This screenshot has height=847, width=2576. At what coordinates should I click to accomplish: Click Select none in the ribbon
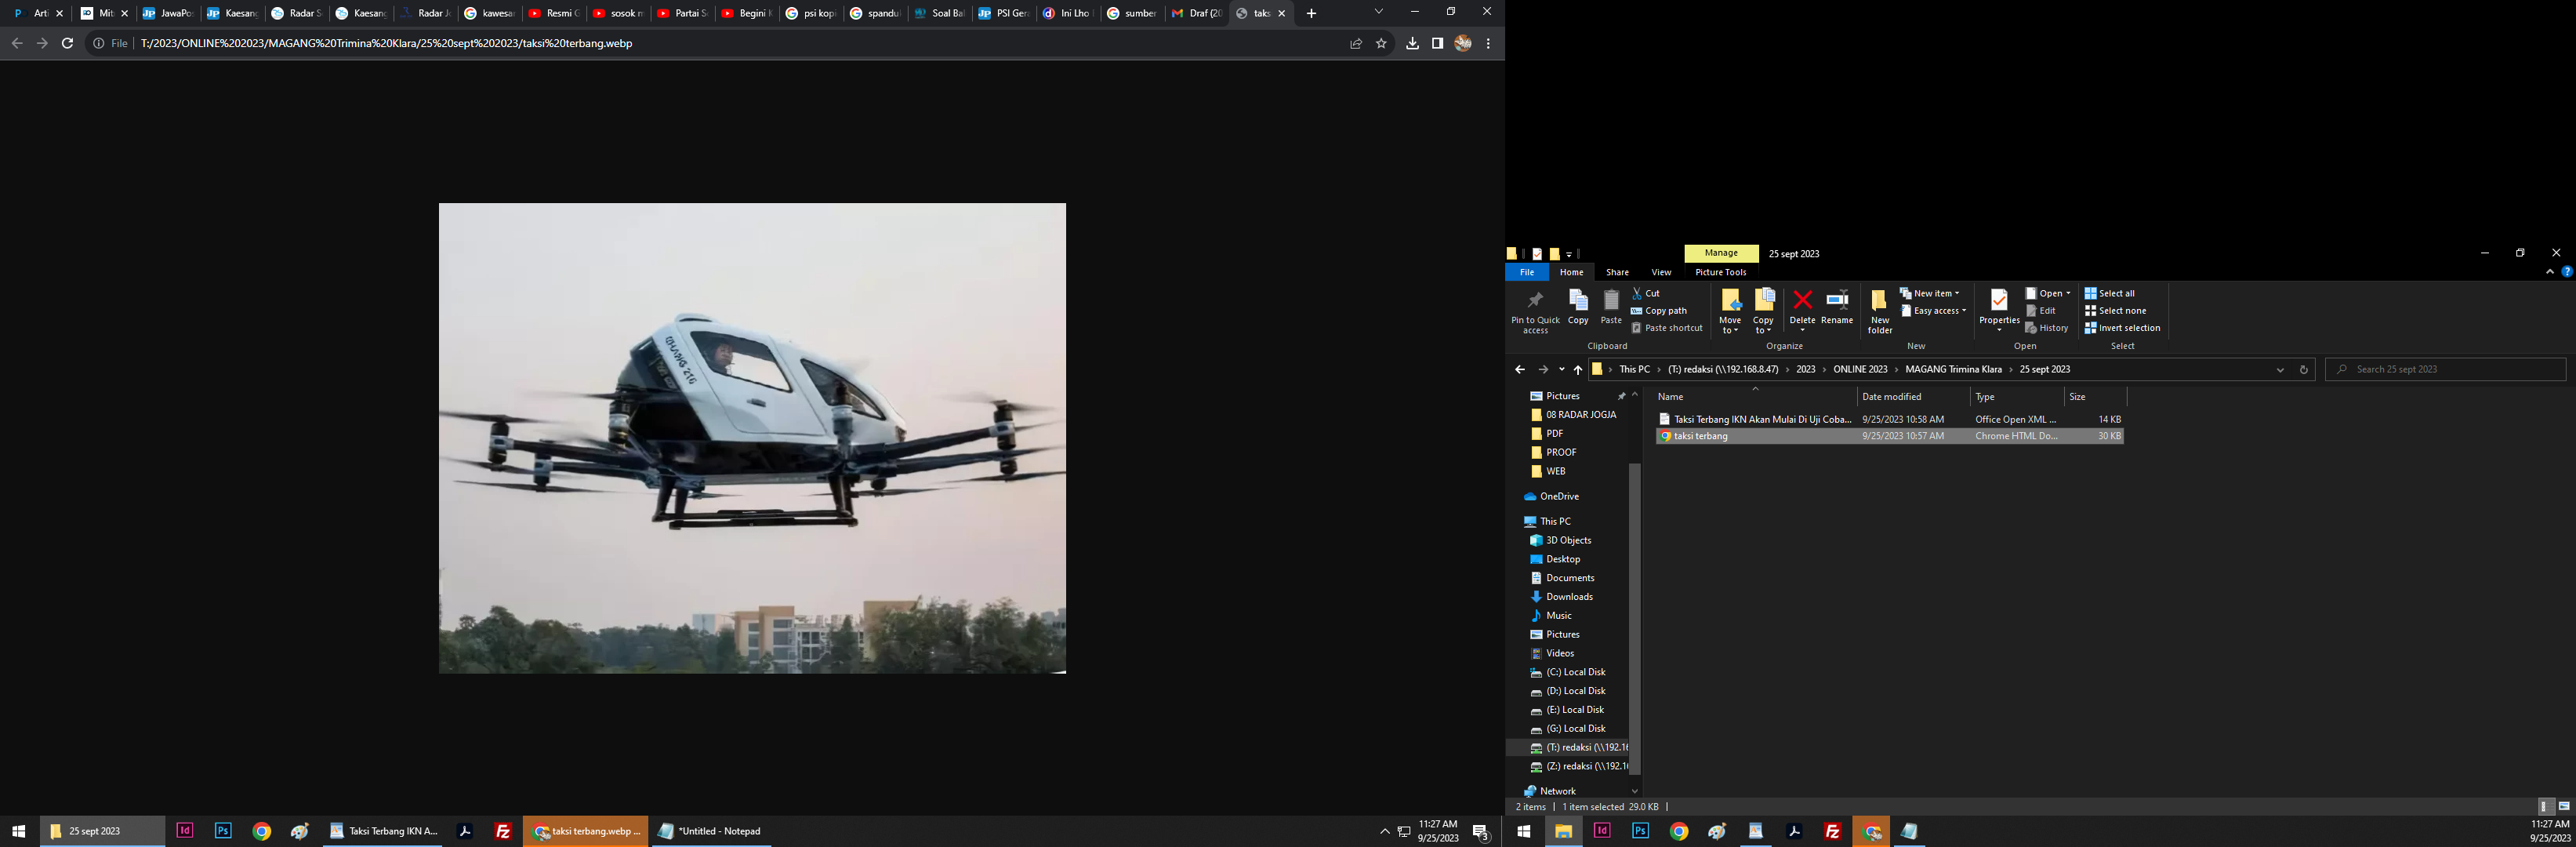[2116, 310]
